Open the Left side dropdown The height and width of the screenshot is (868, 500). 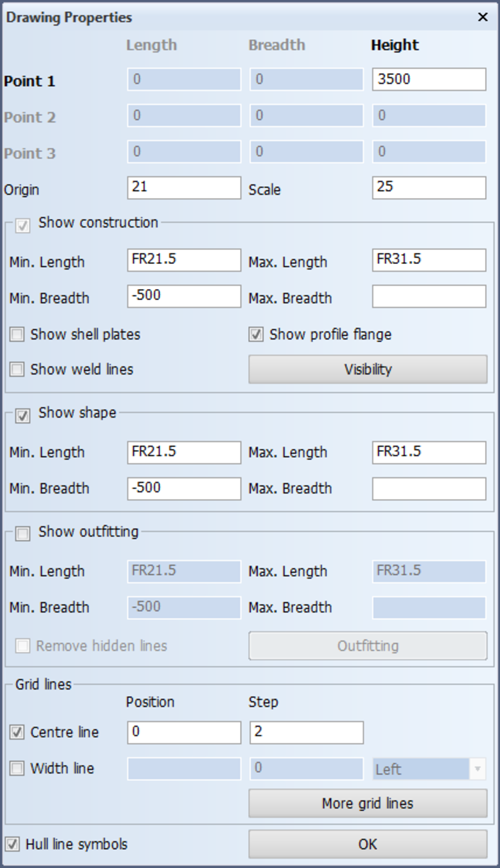[x=429, y=769]
